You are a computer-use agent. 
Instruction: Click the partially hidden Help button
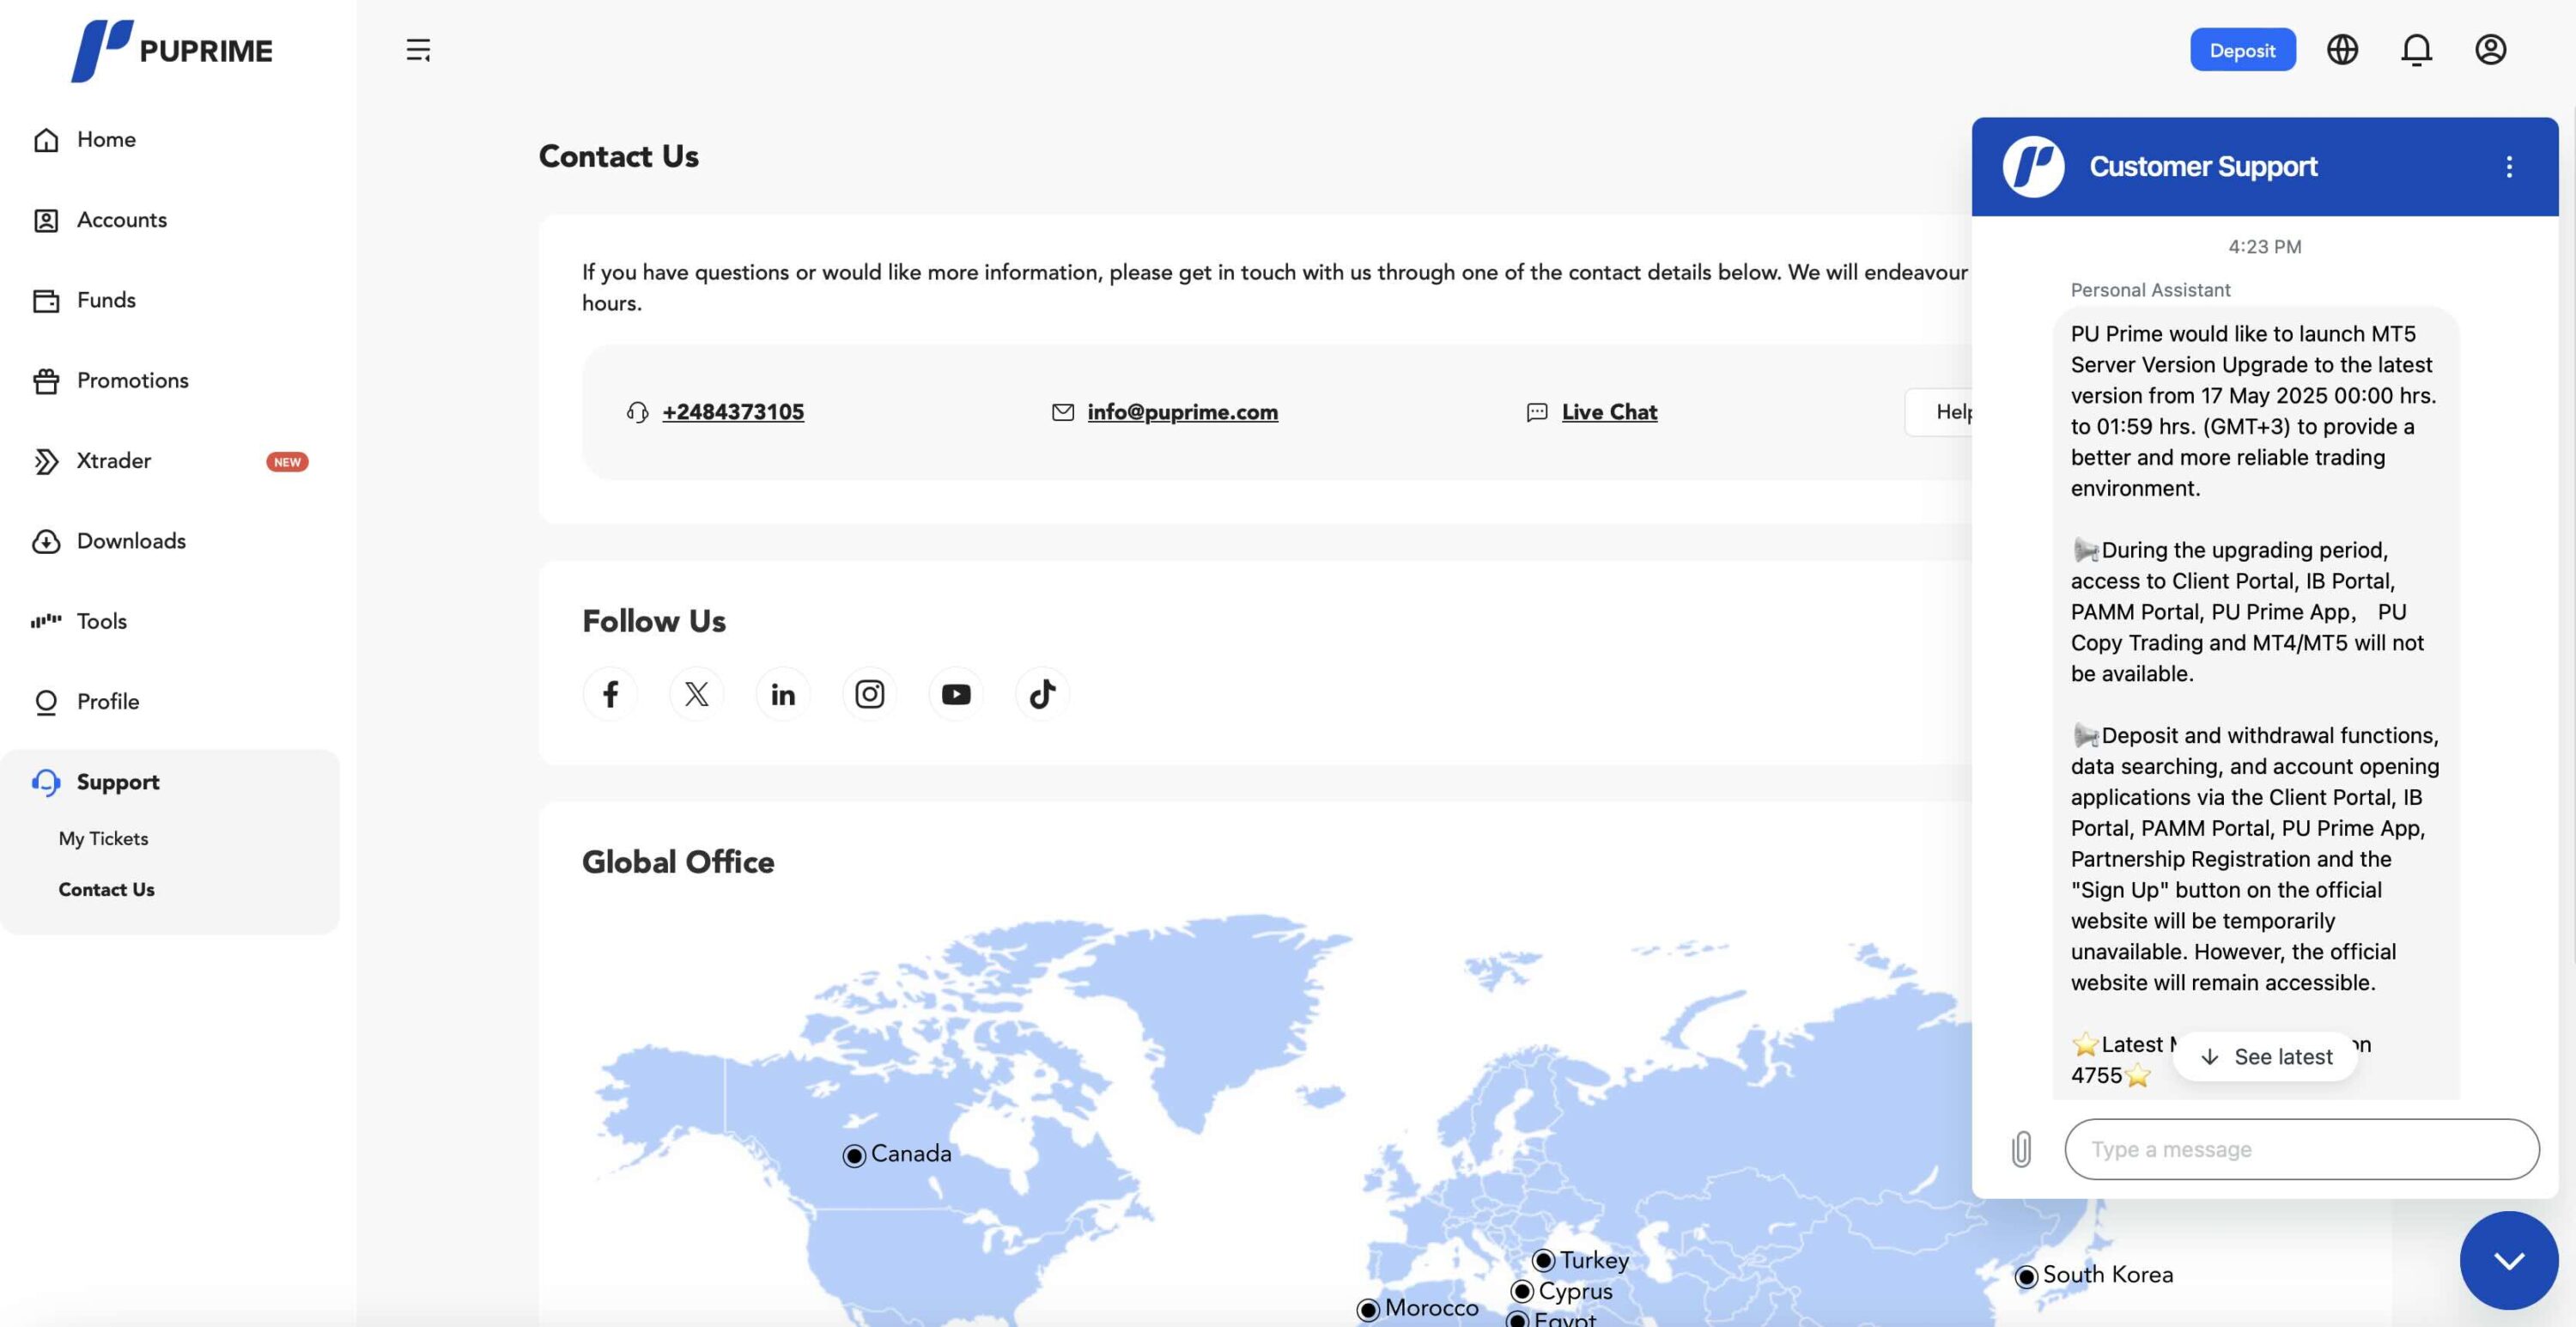(1940, 412)
